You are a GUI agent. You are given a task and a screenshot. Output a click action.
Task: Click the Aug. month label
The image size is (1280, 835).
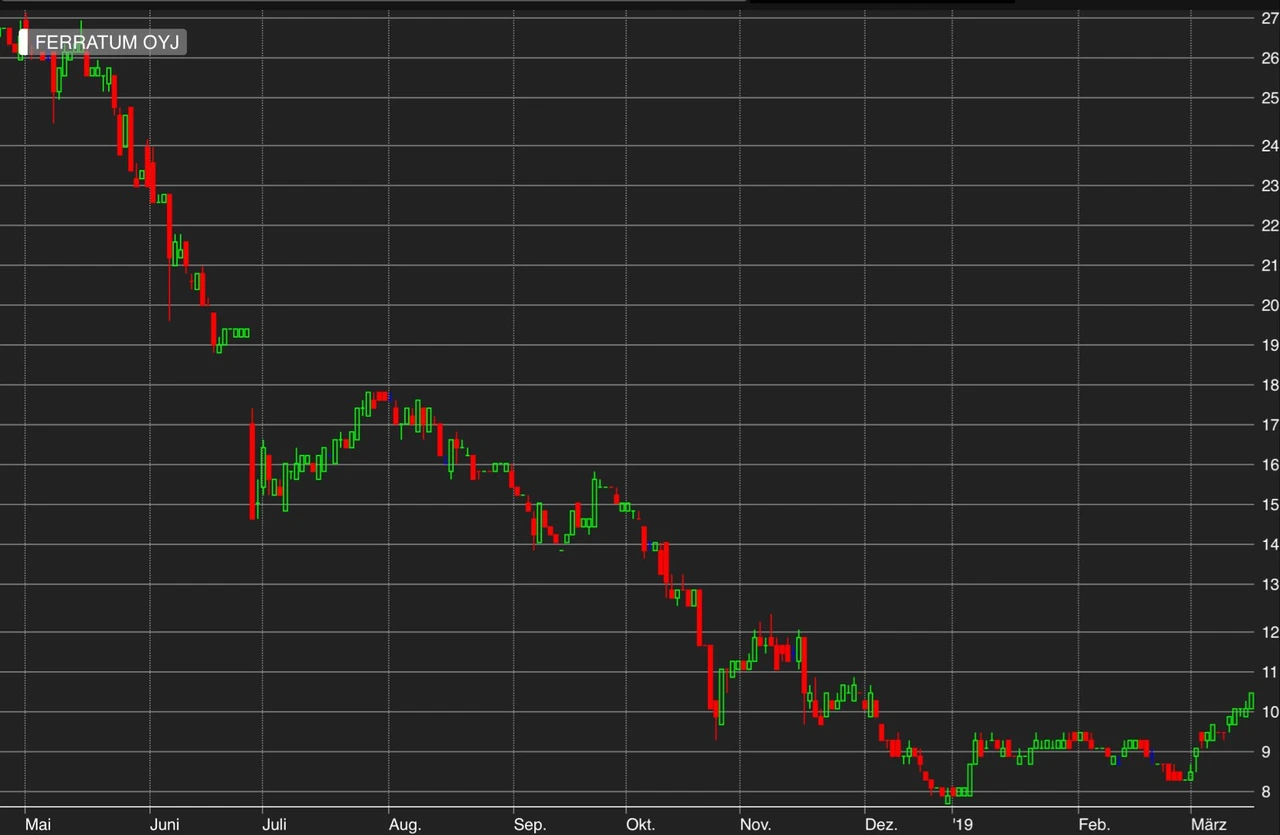[406, 825]
